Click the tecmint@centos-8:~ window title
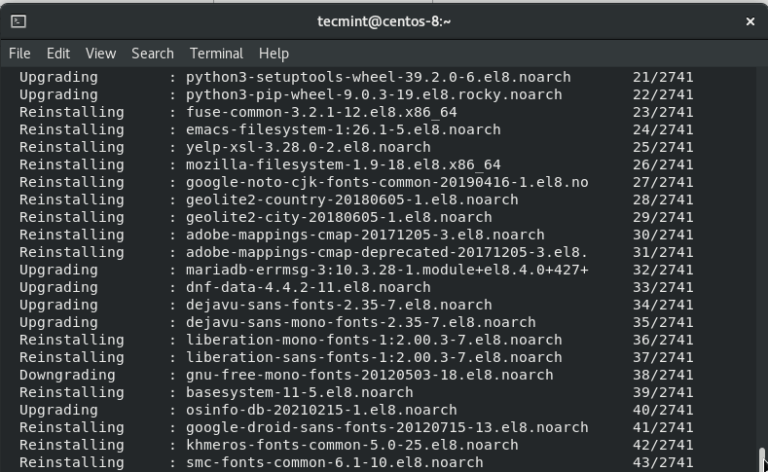The height and width of the screenshot is (472, 768). [x=384, y=20]
